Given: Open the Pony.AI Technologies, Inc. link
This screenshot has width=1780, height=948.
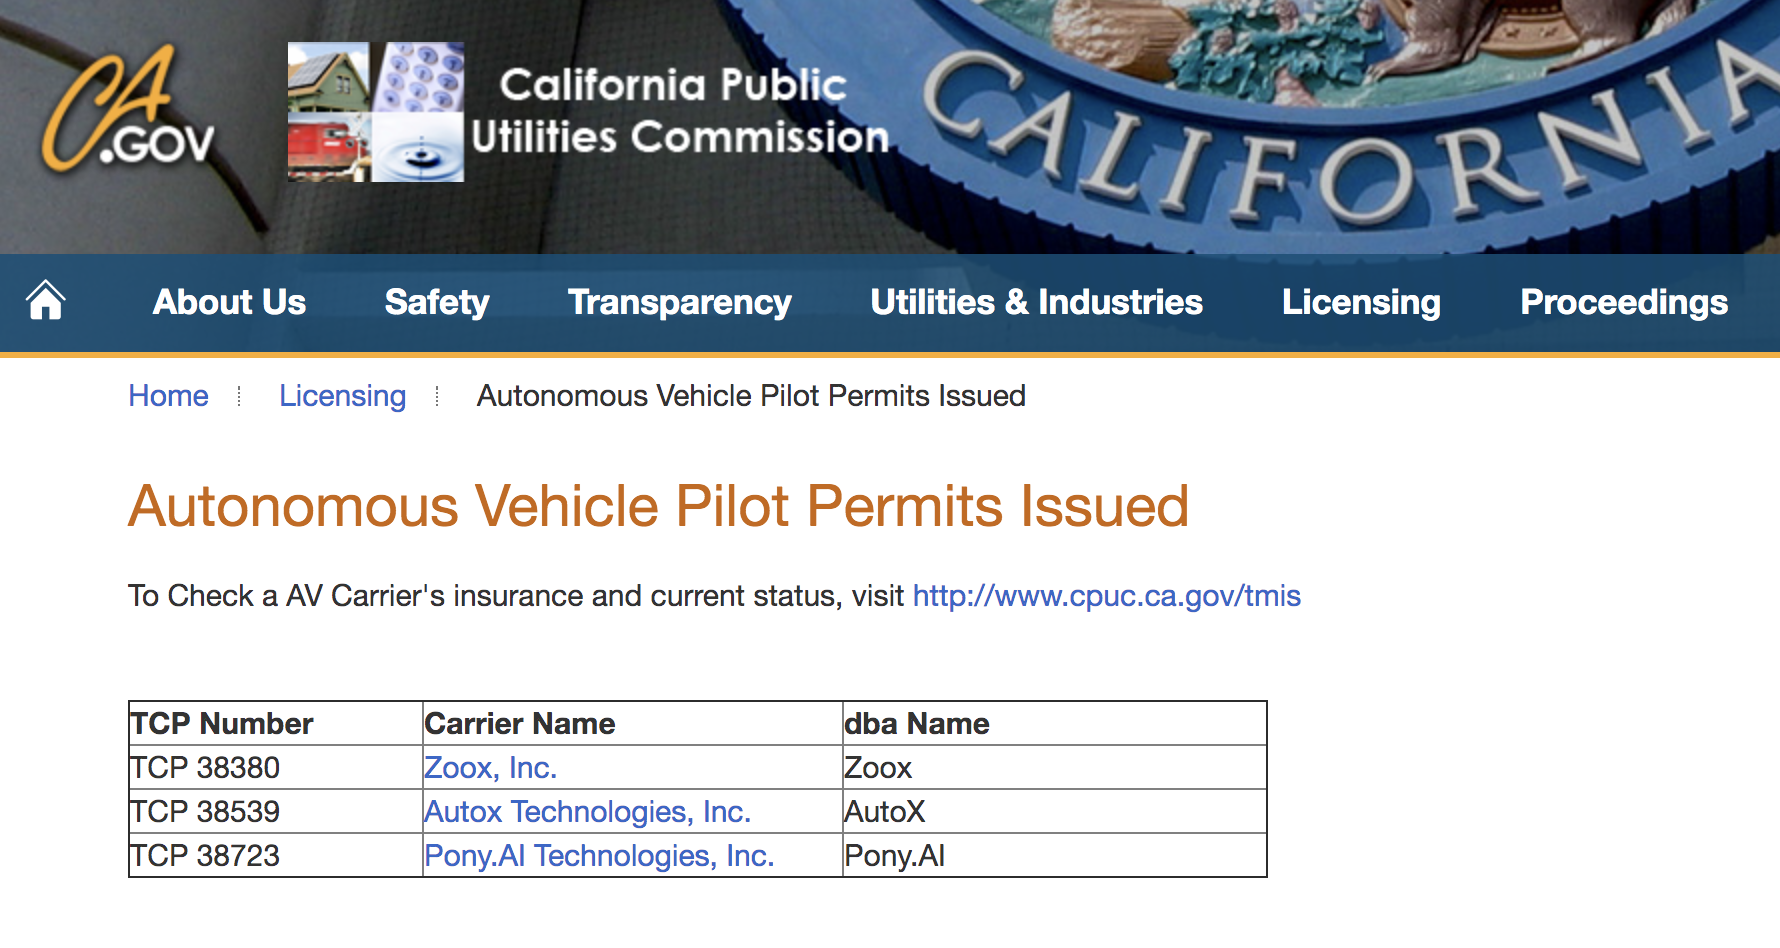Looking at the screenshot, I should point(599,856).
